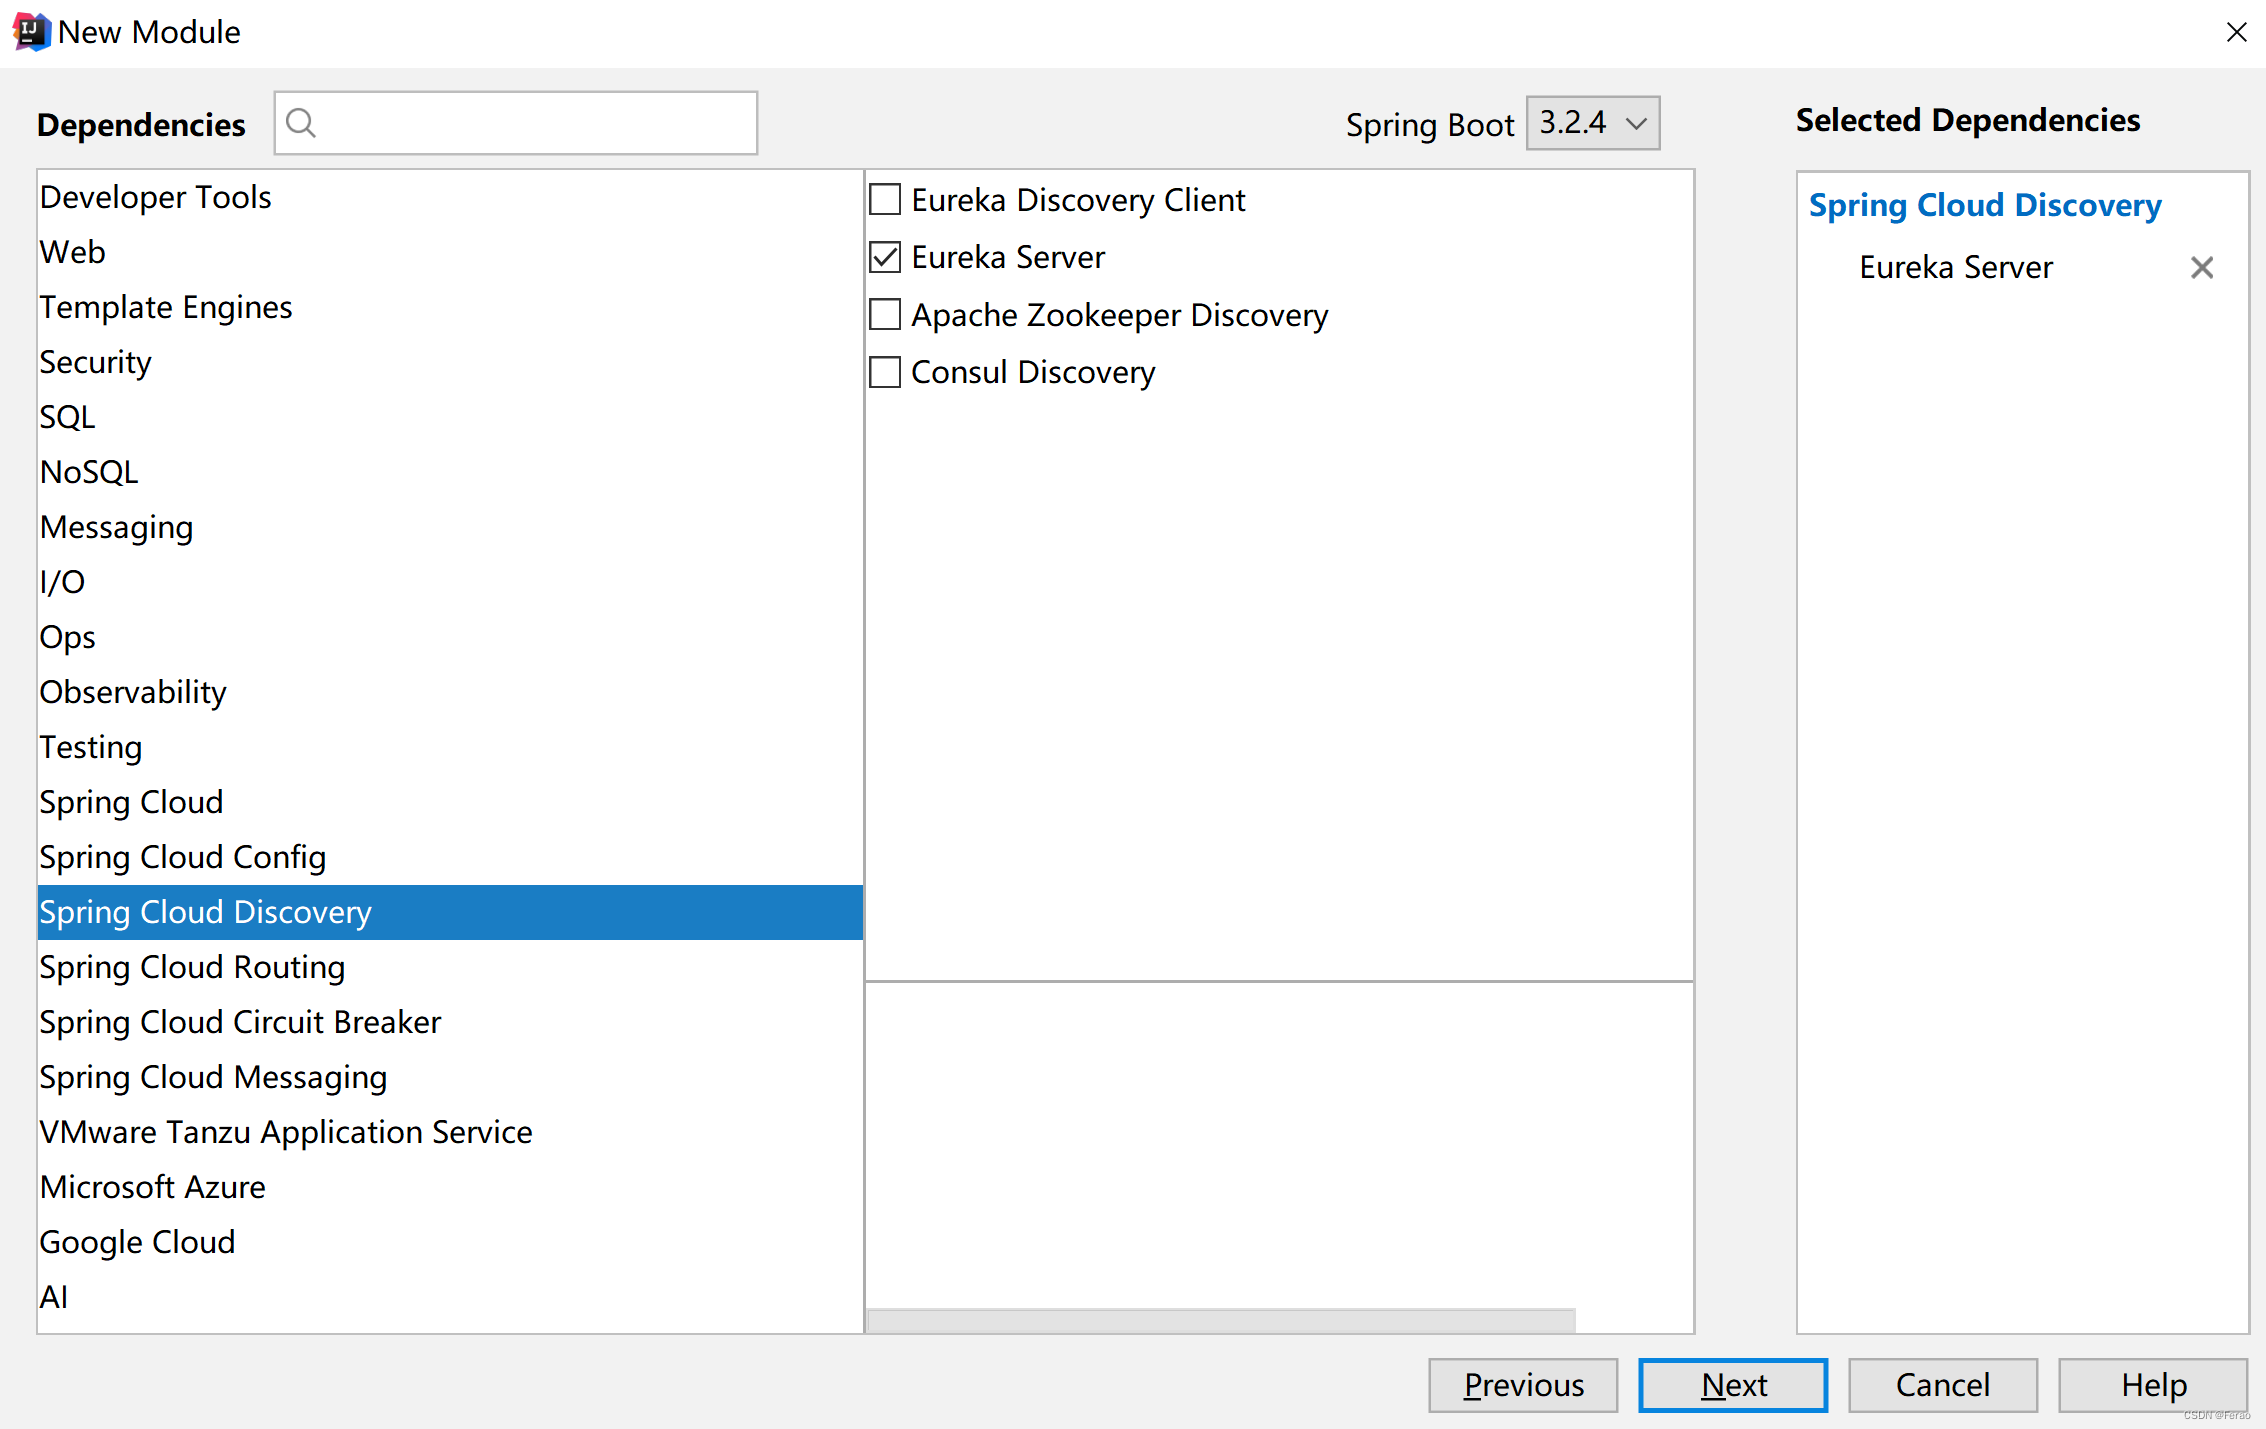Check Apache Zookeeper Discovery
Screen dimensions: 2266x1429
point(885,315)
